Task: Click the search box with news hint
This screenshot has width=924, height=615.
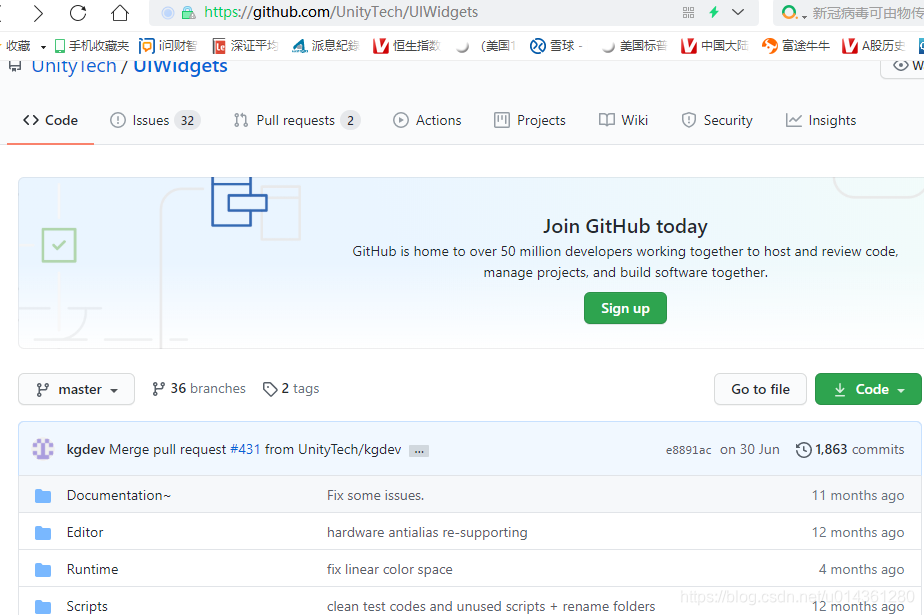Action: coord(851,12)
